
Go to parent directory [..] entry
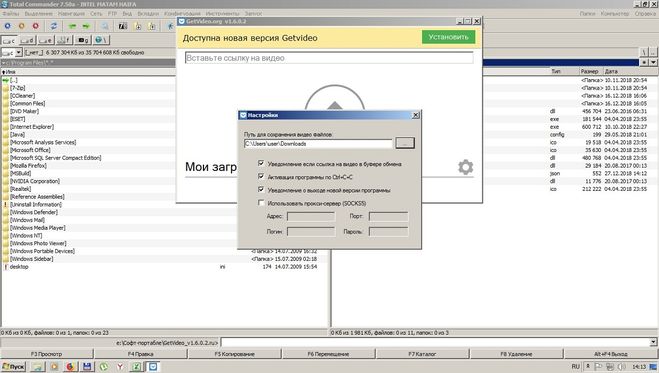(13, 80)
